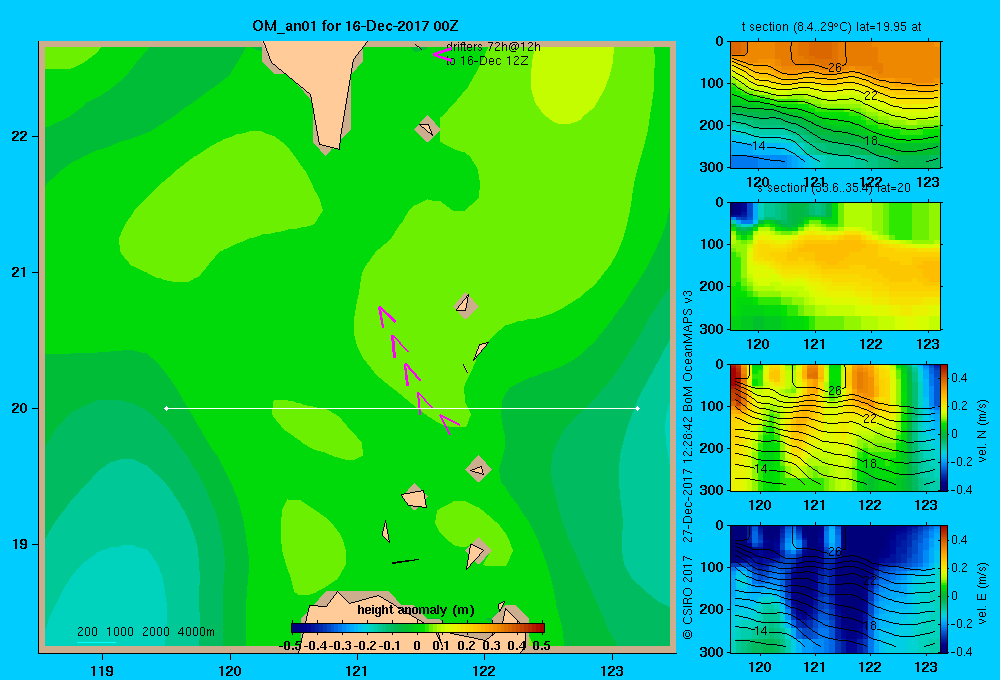Image resolution: width=1000 pixels, height=680 pixels.
Task: Click the small island near 20.75N 121.85E
Action: 466,306
